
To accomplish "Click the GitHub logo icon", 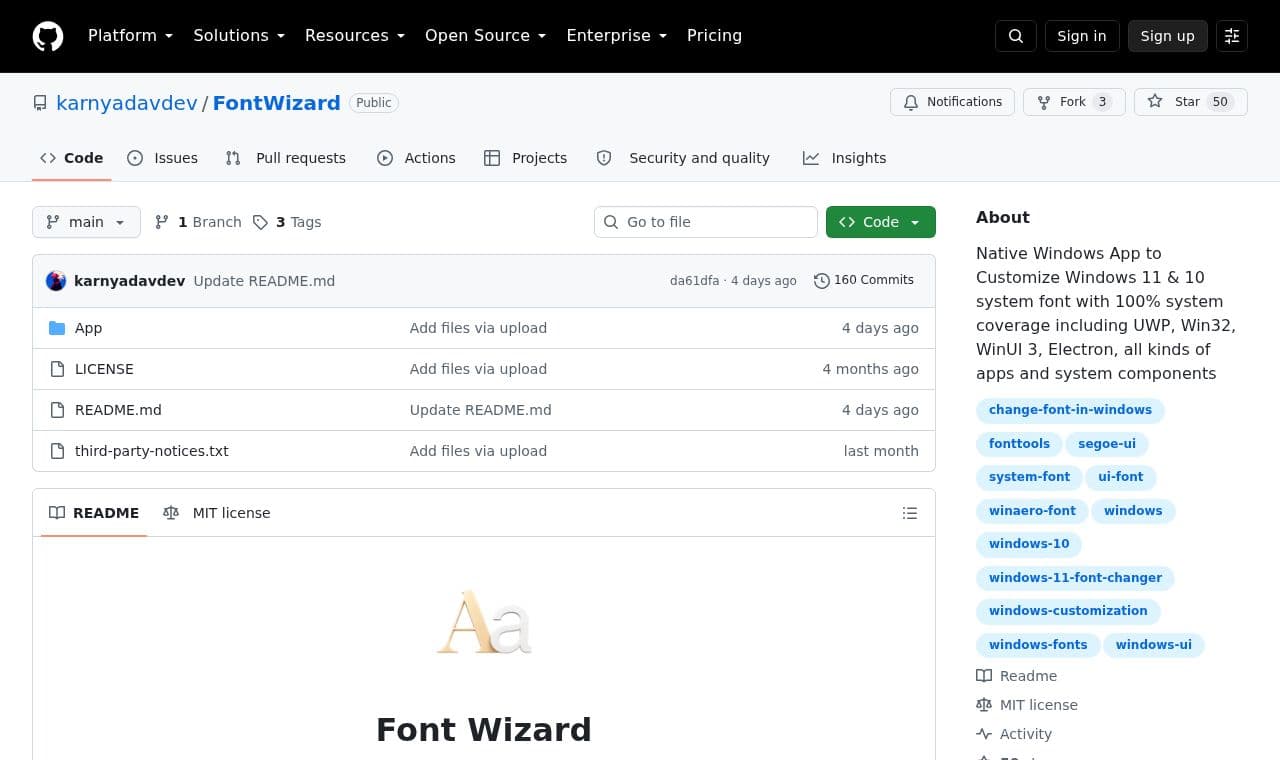I will pos(48,36).
